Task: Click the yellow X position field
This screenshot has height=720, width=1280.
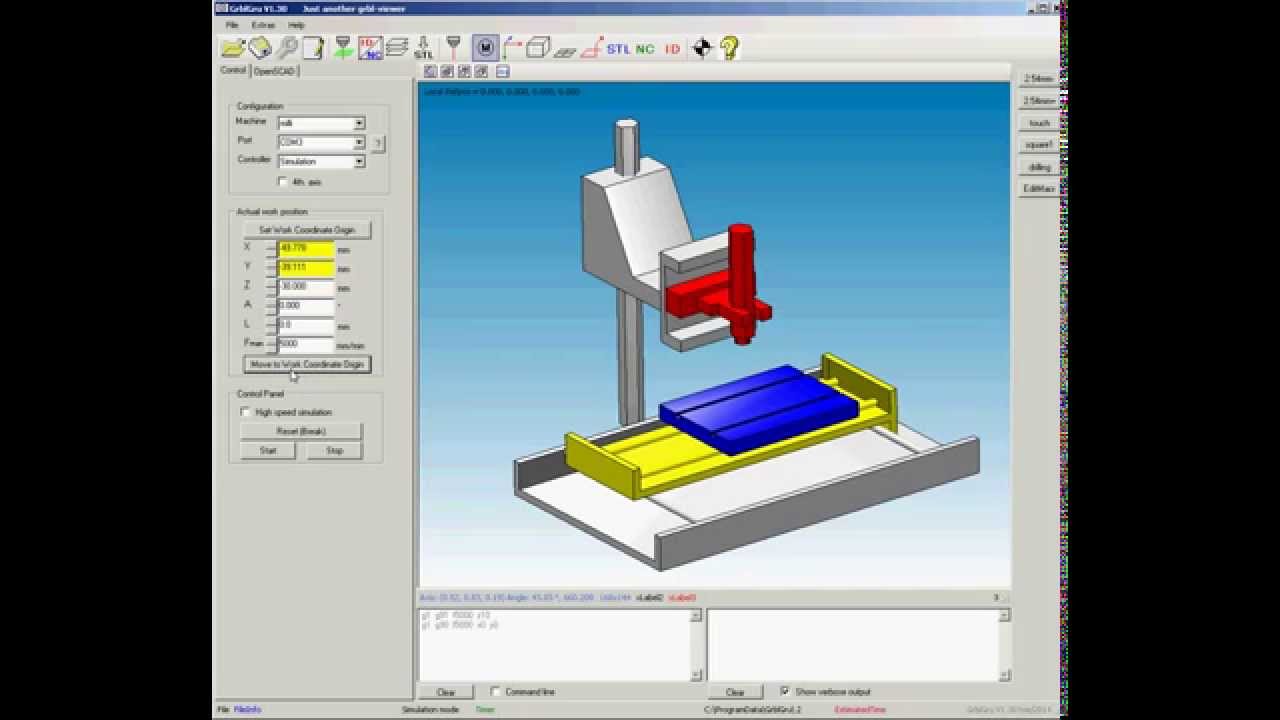Action: click(x=306, y=249)
